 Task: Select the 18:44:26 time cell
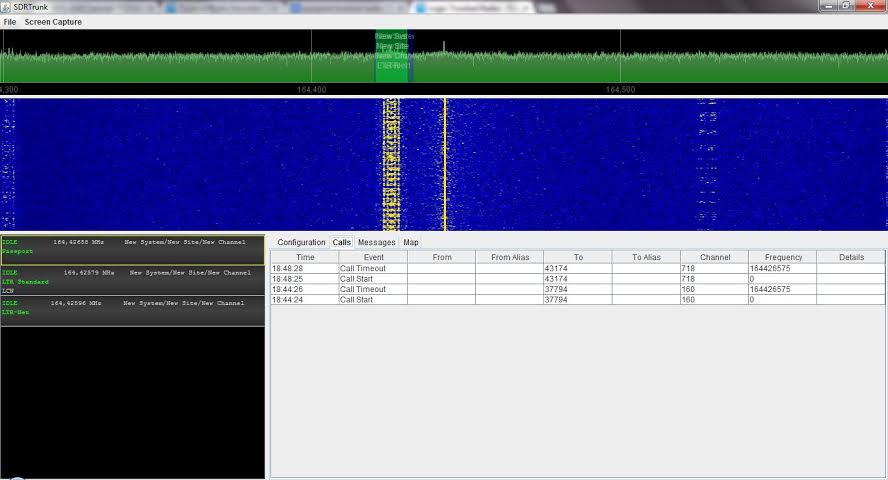click(305, 289)
